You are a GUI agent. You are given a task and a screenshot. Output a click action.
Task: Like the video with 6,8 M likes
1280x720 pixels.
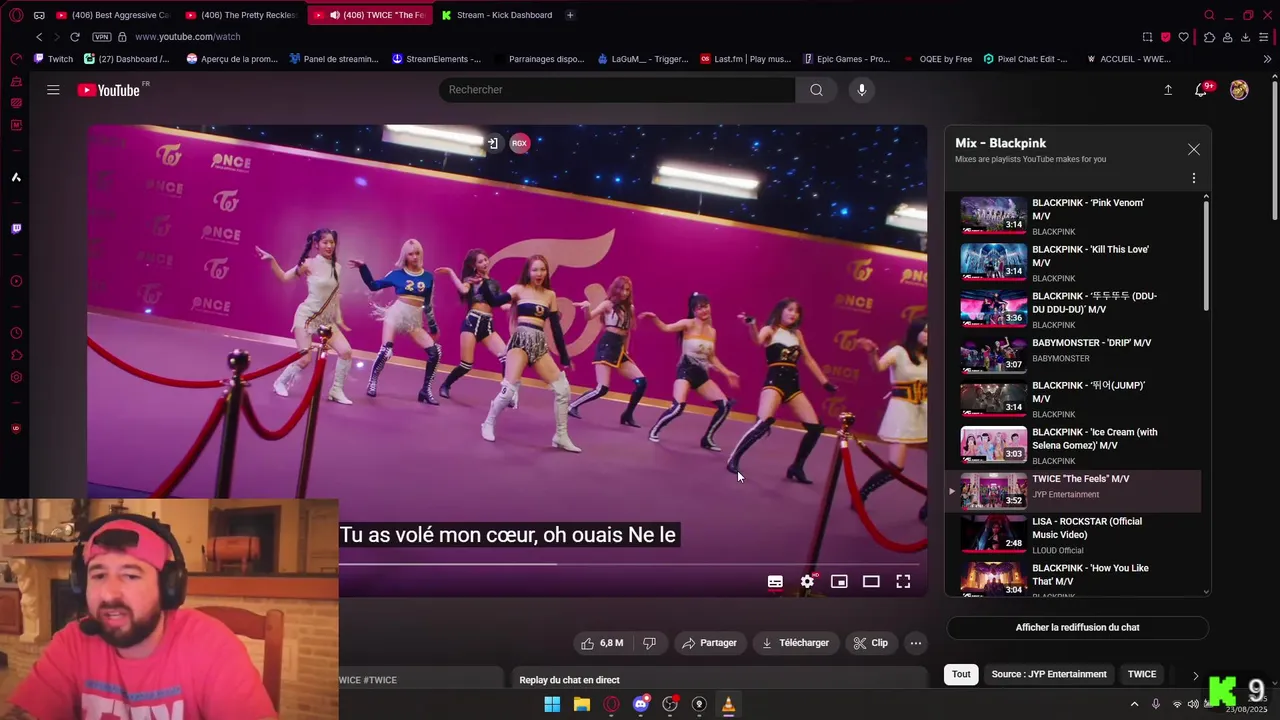pos(601,643)
